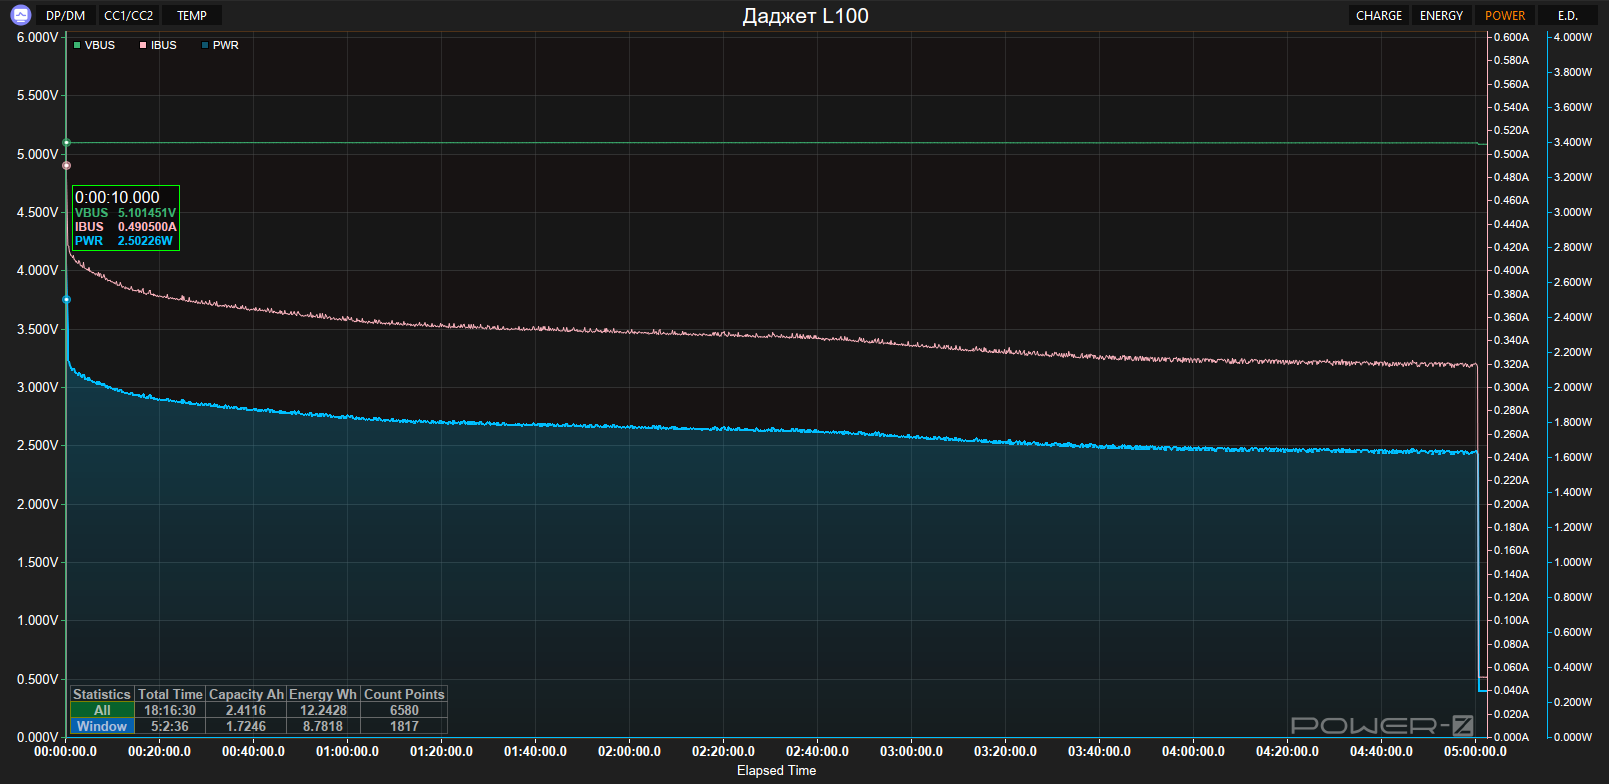
Task: Click the POWER-Z app icon in top-left
Action: pos(20,15)
